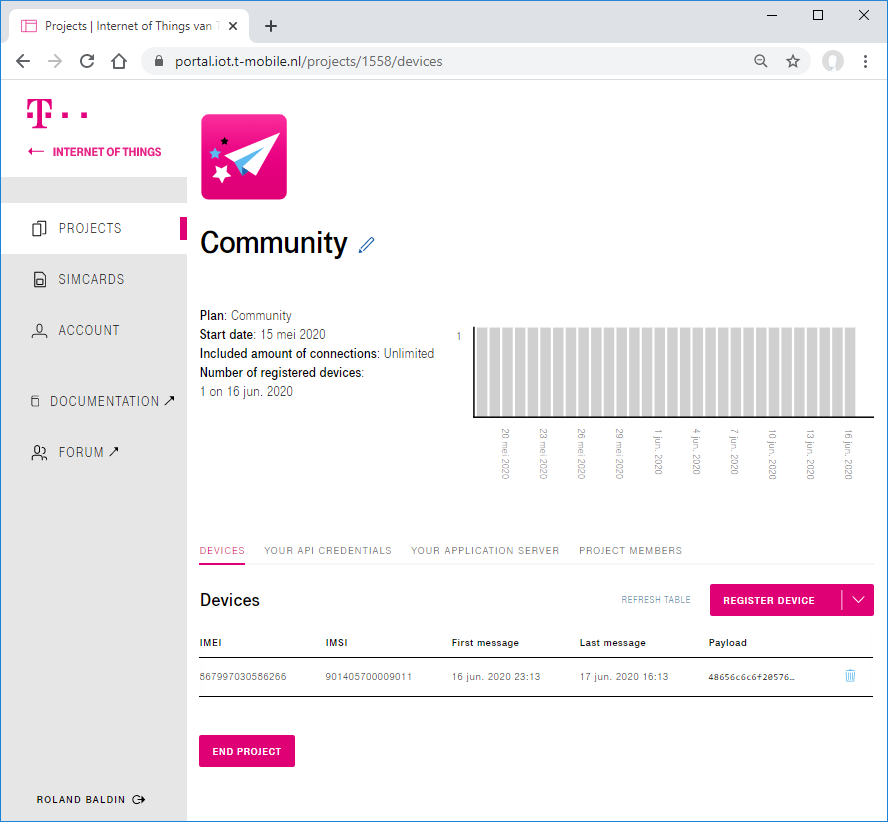Open a new browser tab

[x=271, y=26]
